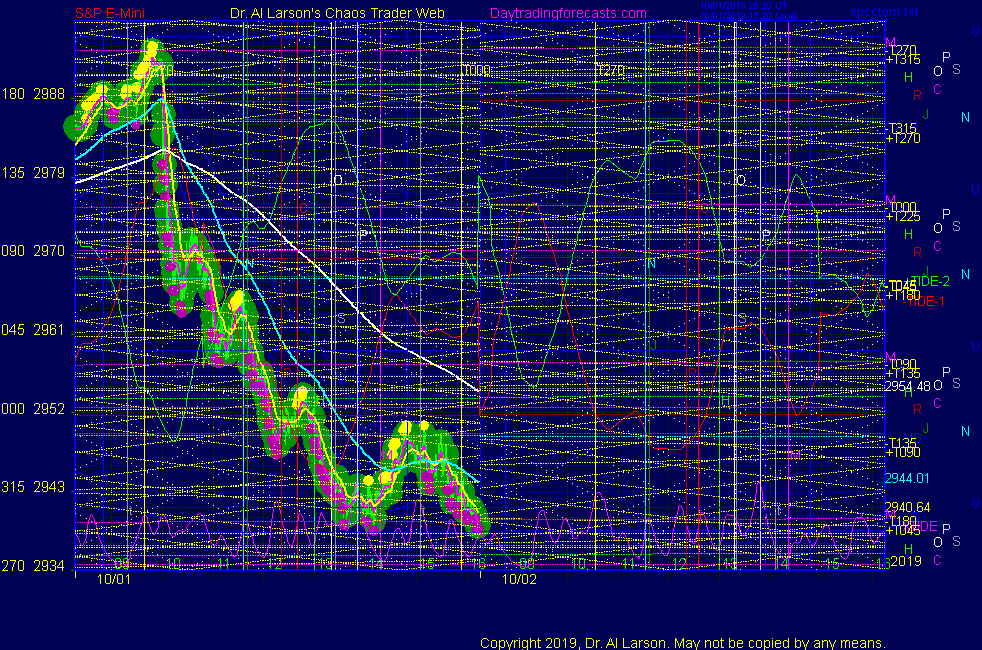
Task: Click the +T045 level label
Action: click(903, 531)
